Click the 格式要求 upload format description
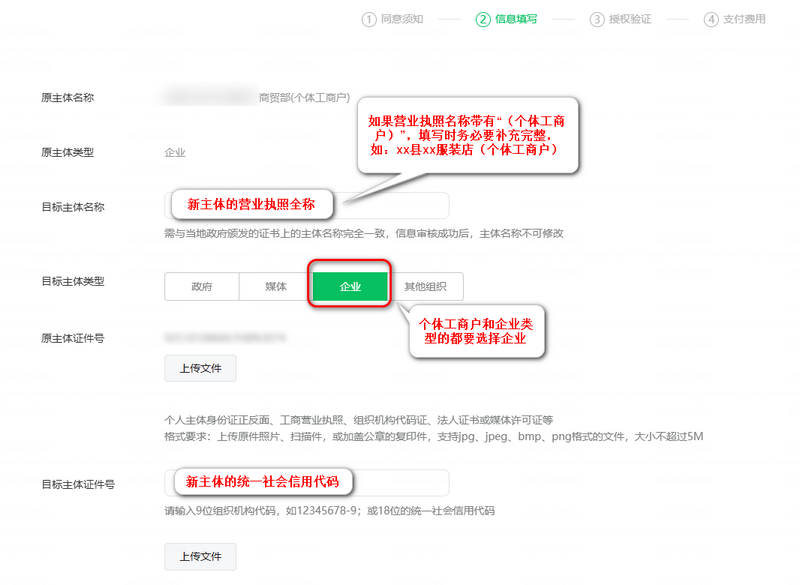This screenshot has height=585, width=800. [x=434, y=437]
